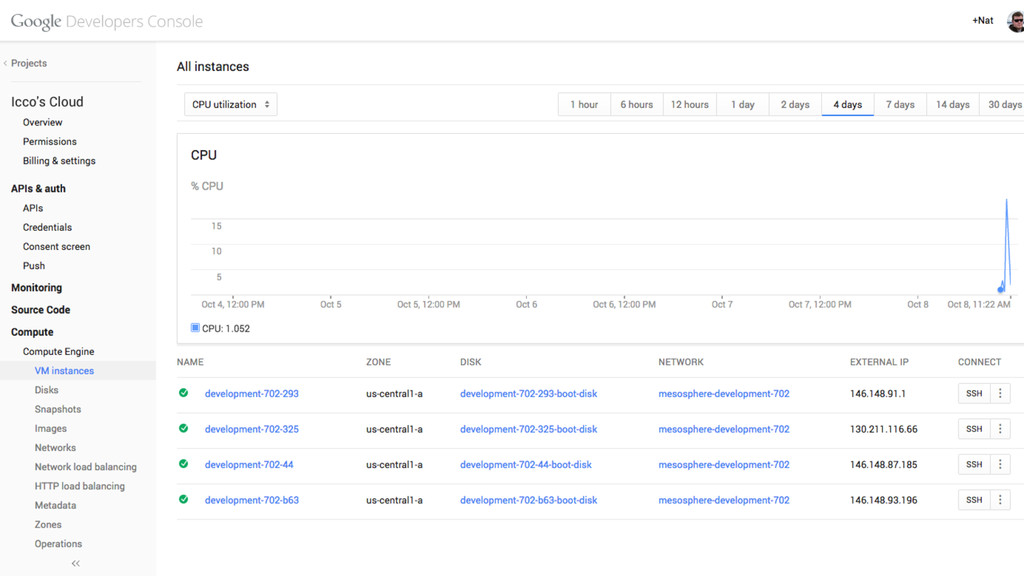This screenshot has width=1024, height=576.
Task: Open instance development-702-44
Action: (249, 464)
